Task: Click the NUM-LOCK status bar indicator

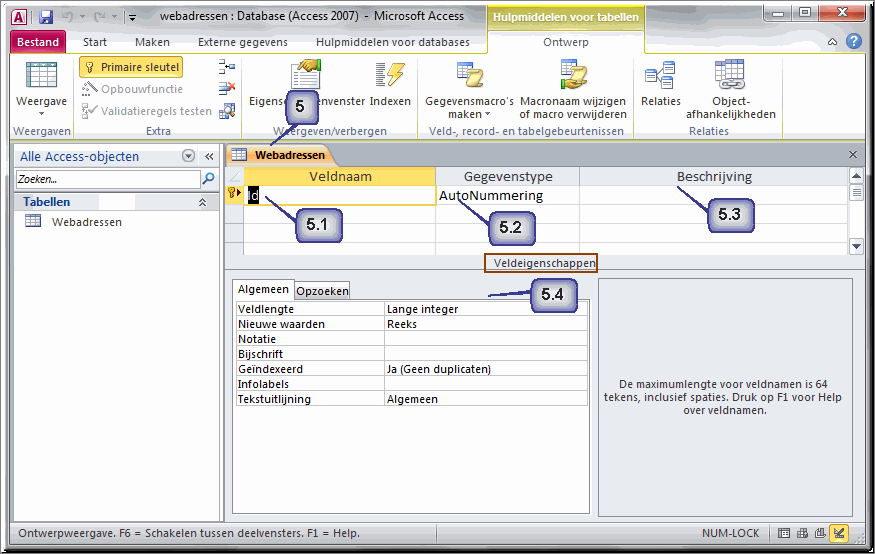Action: coord(730,533)
